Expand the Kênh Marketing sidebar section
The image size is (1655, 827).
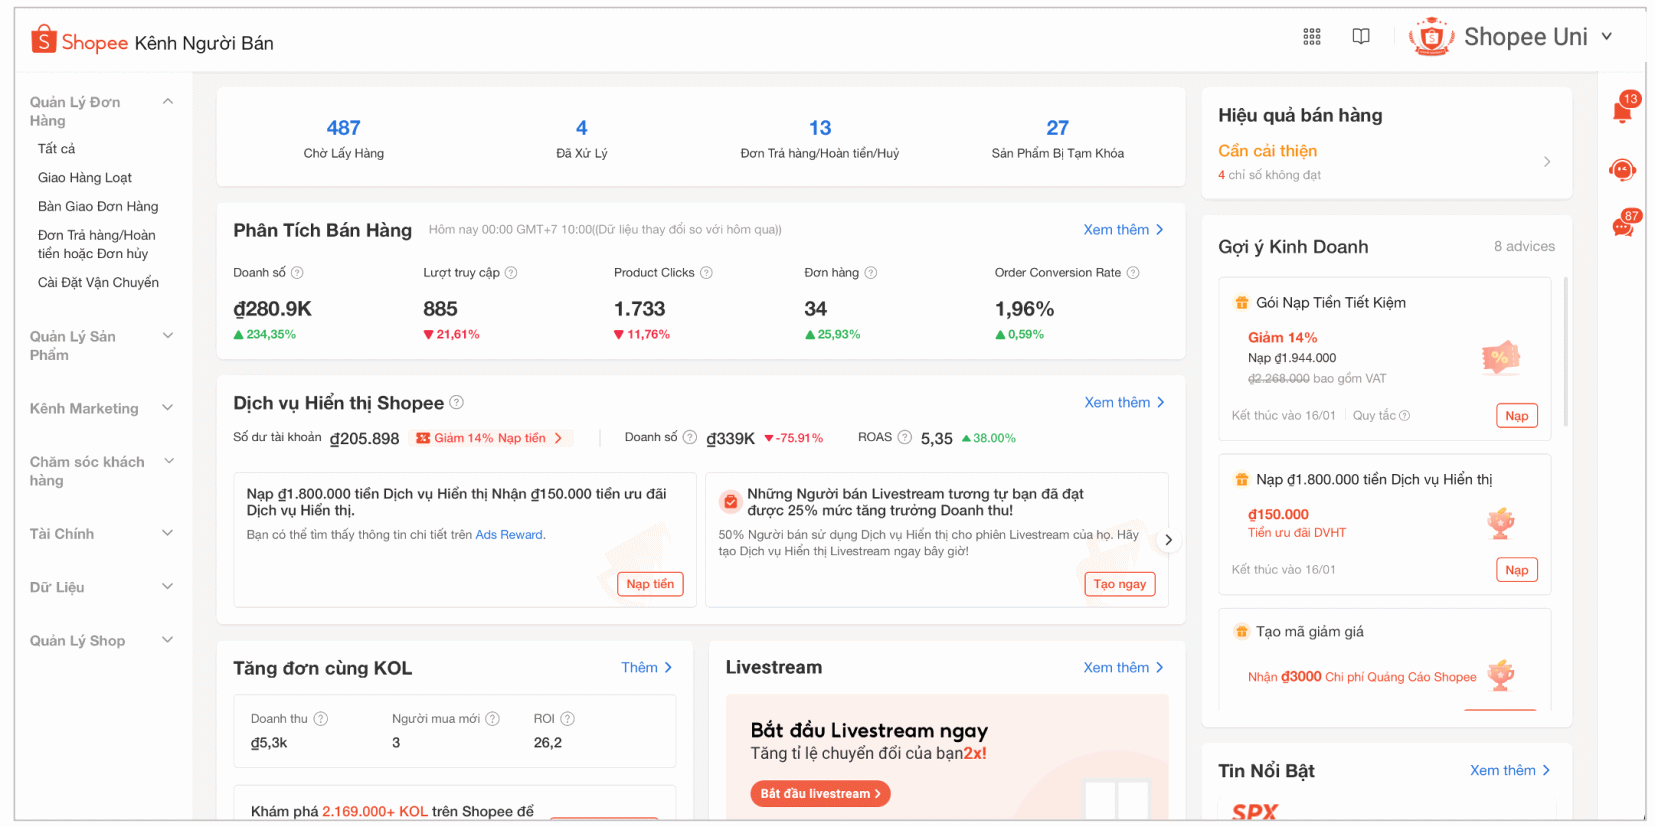pyautogui.click(x=168, y=408)
